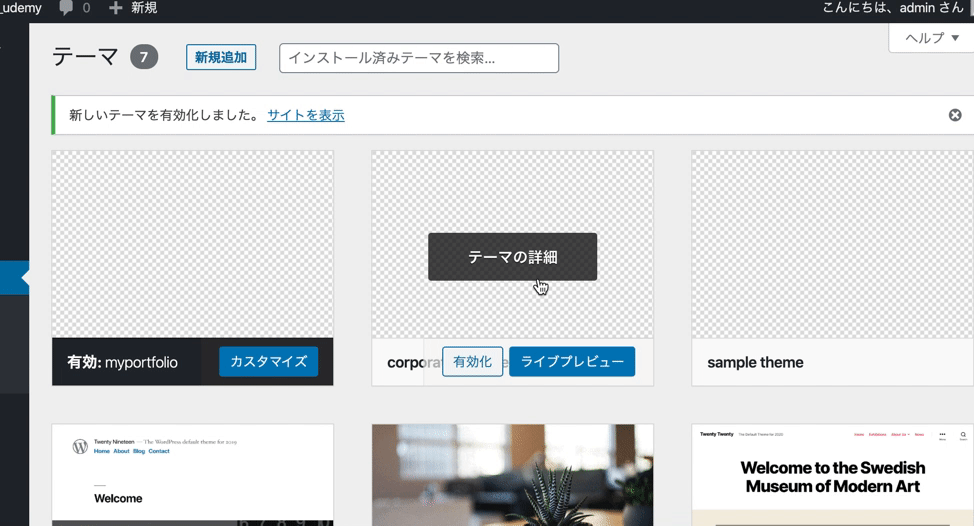974x526 pixels.
Task: Click the comments bubble icon in admin bar
Action: [x=66, y=7]
